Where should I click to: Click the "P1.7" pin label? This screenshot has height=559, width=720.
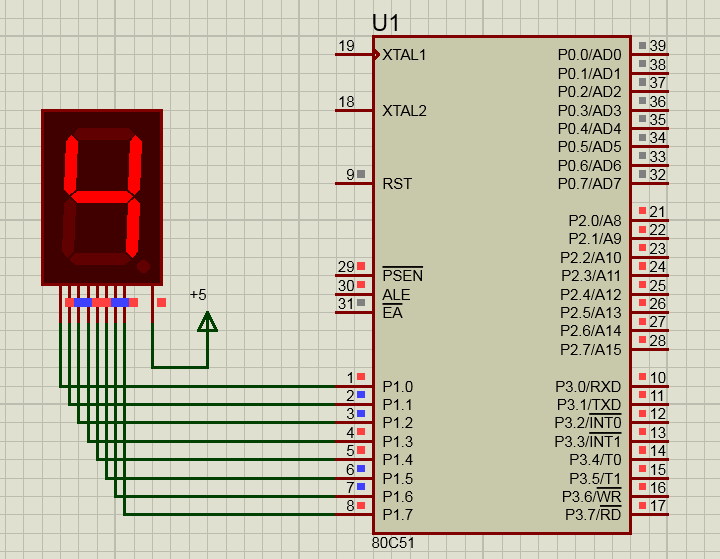click(x=398, y=515)
